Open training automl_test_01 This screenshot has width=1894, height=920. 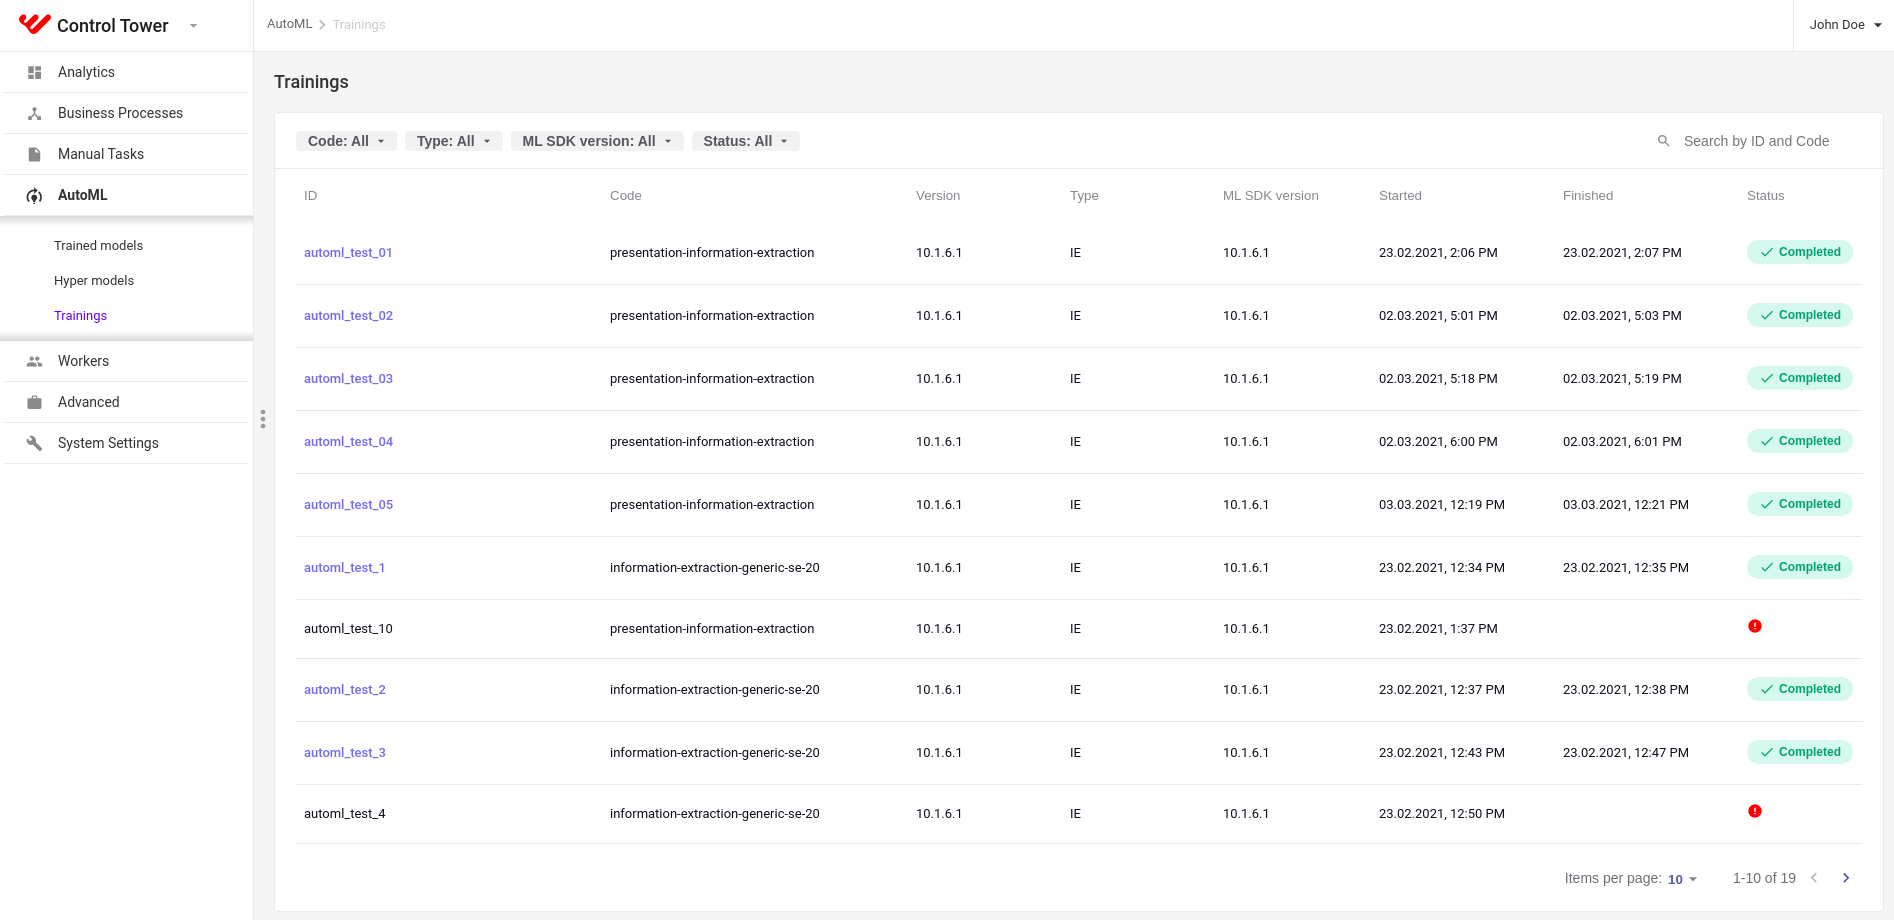348,253
